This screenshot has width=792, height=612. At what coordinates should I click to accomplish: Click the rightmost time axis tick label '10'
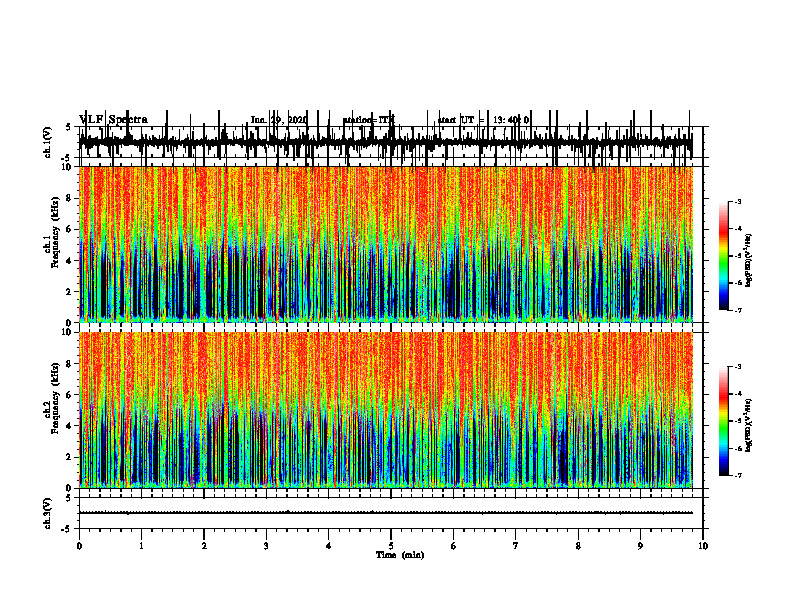pos(703,546)
